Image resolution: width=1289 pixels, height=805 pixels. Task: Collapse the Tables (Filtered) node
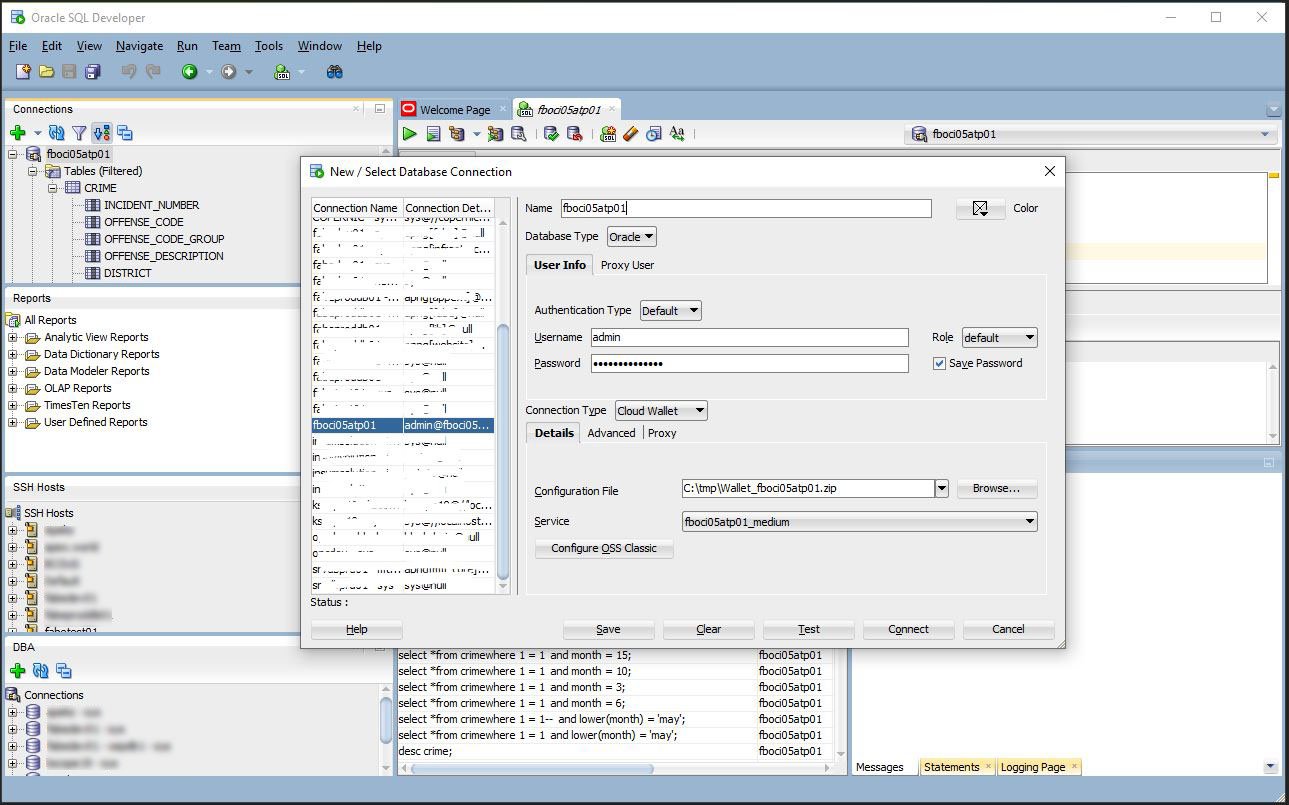pyautogui.click(x=32, y=171)
